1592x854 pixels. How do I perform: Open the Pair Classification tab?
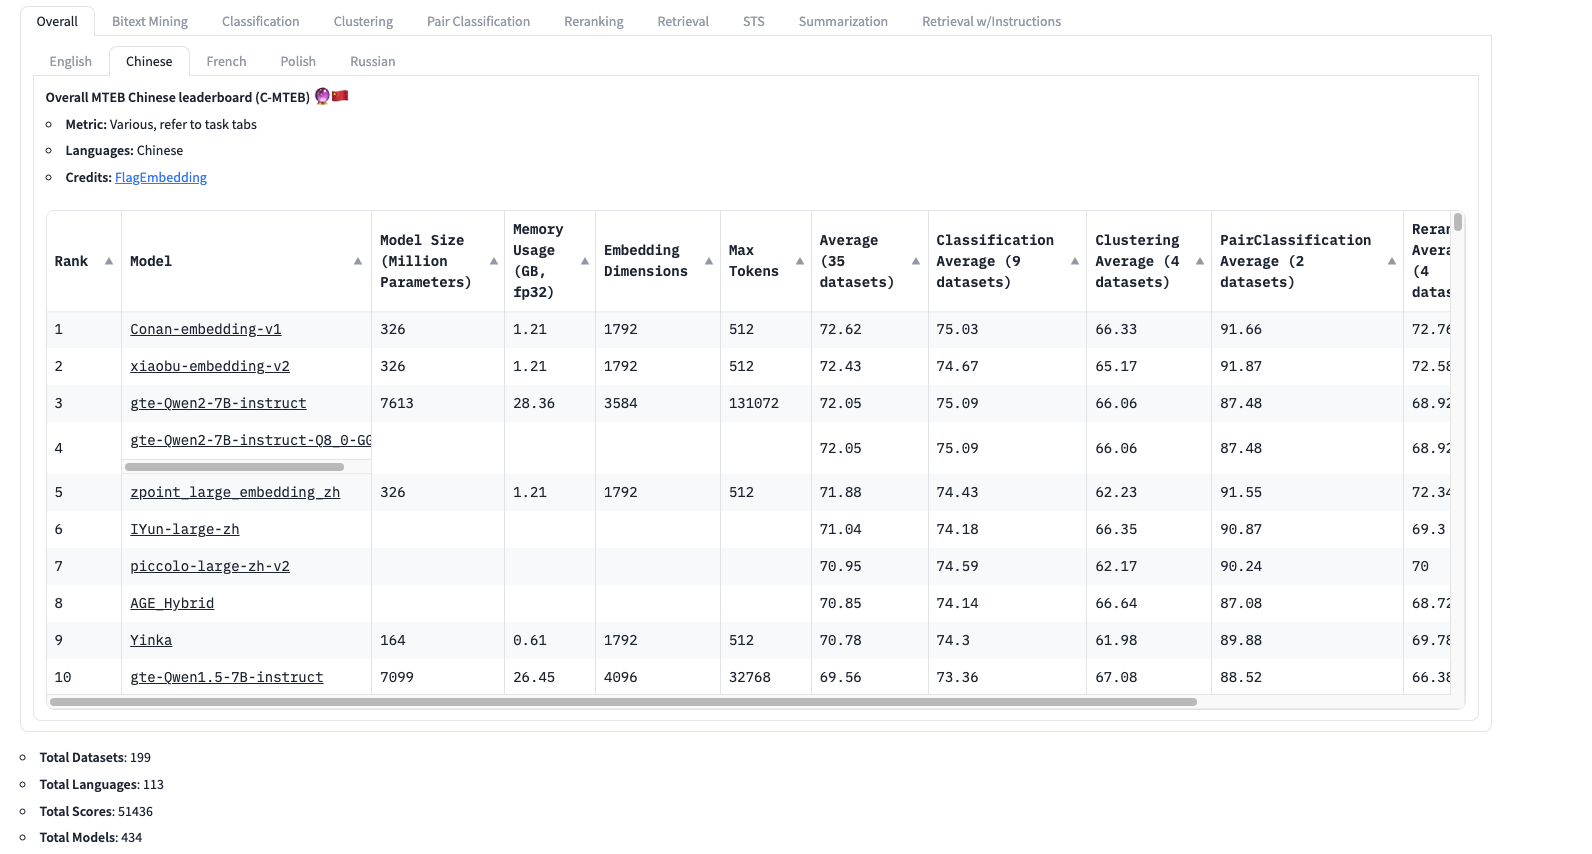tap(479, 21)
